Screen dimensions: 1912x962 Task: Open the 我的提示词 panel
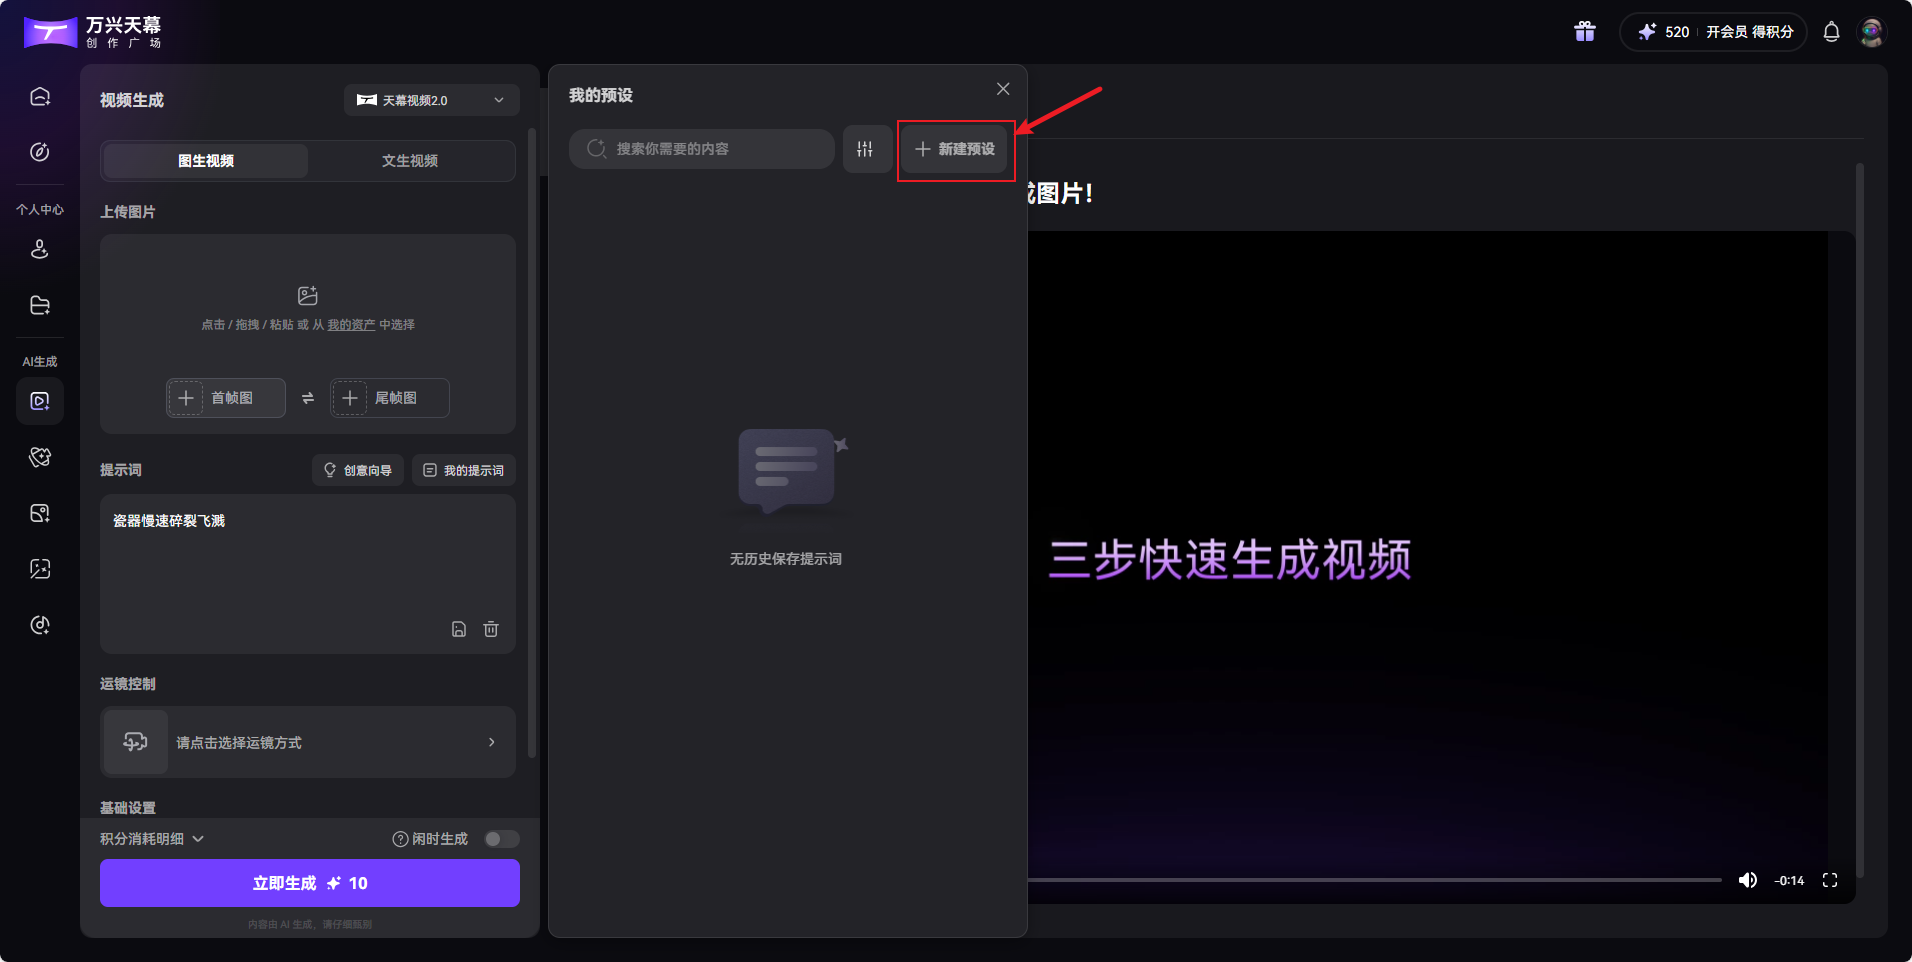pos(463,469)
